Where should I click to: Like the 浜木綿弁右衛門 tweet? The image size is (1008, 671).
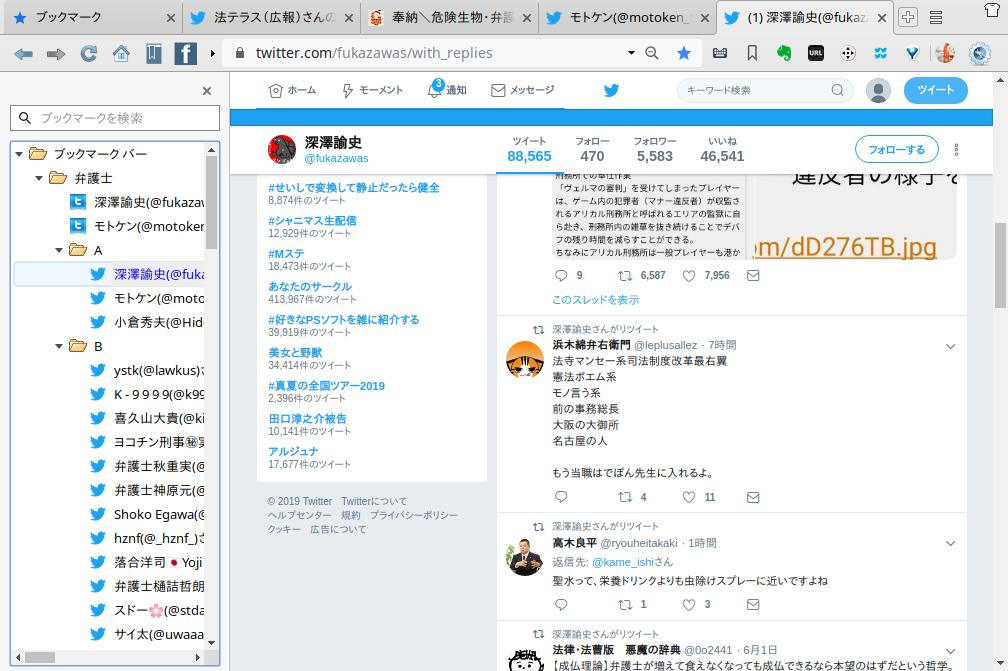click(688, 497)
